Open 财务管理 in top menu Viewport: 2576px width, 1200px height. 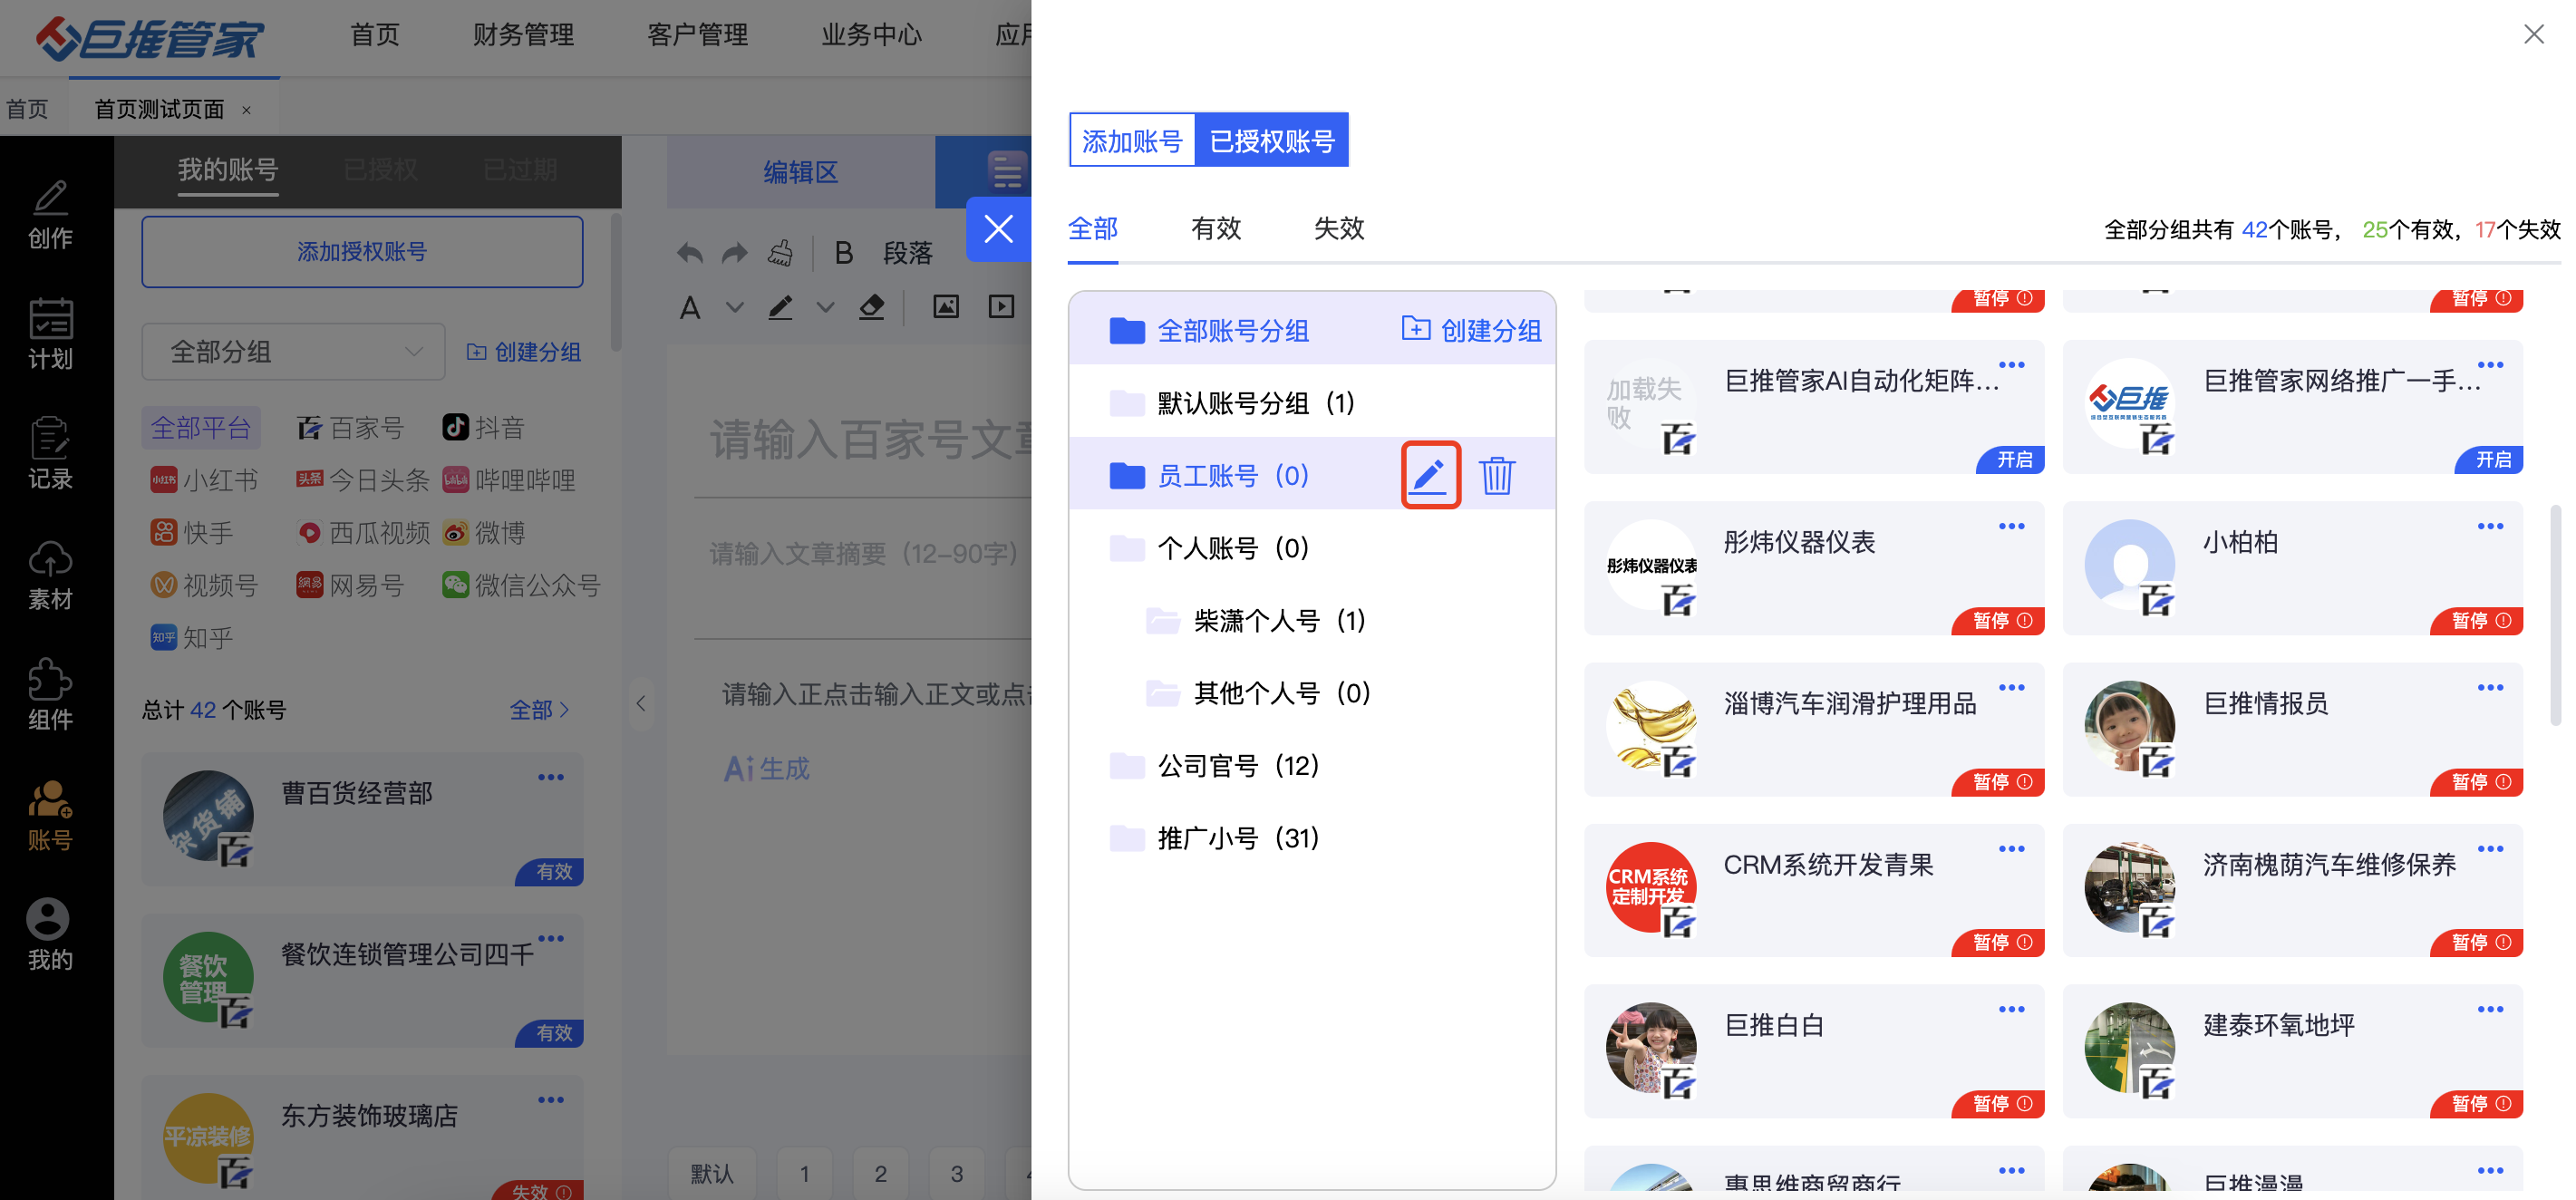524,35
